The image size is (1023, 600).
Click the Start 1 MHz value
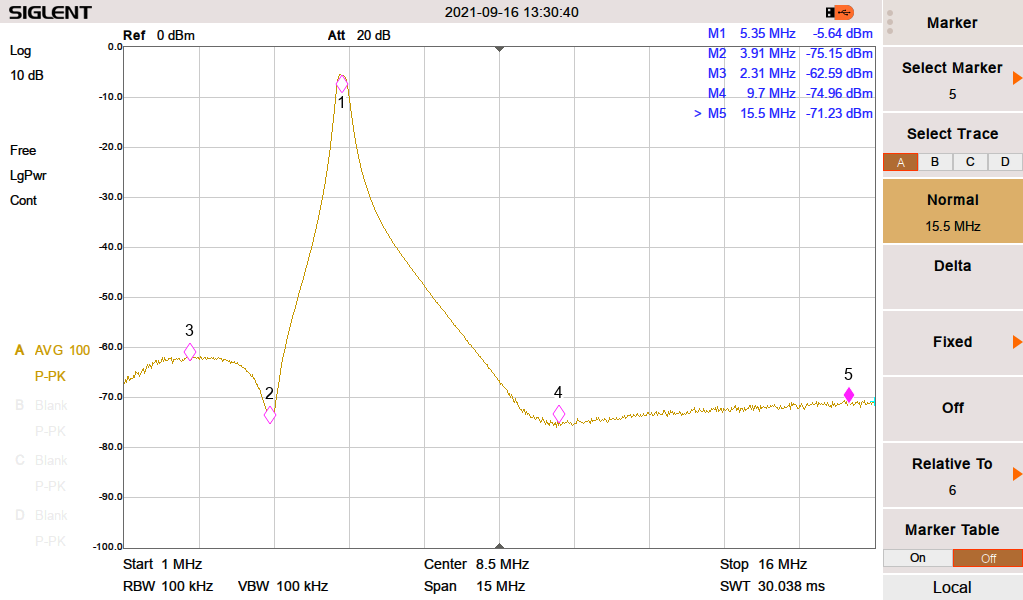coord(162,564)
